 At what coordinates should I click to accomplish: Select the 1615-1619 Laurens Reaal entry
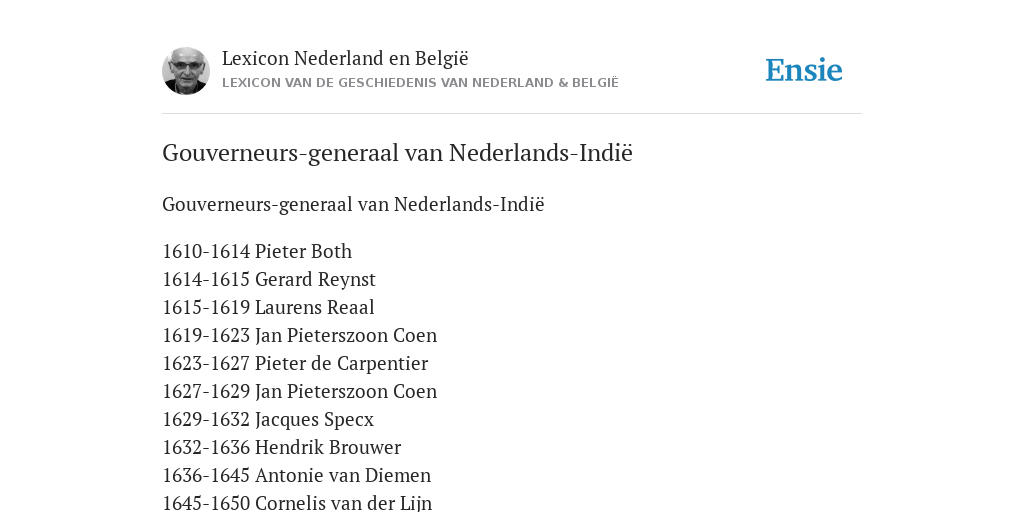pyautogui.click(x=268, y=308)
